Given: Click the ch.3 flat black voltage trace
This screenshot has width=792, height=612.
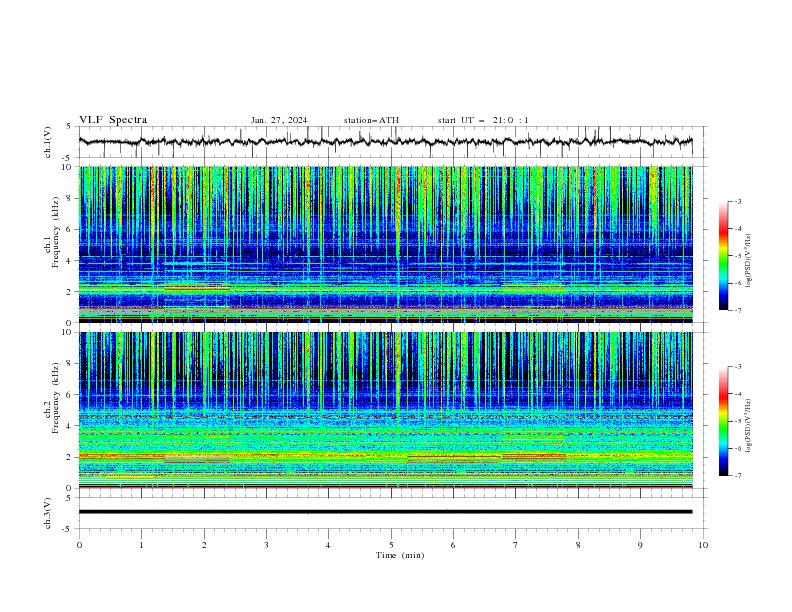Looking at the screenshot, I should (x=385, y=512).
